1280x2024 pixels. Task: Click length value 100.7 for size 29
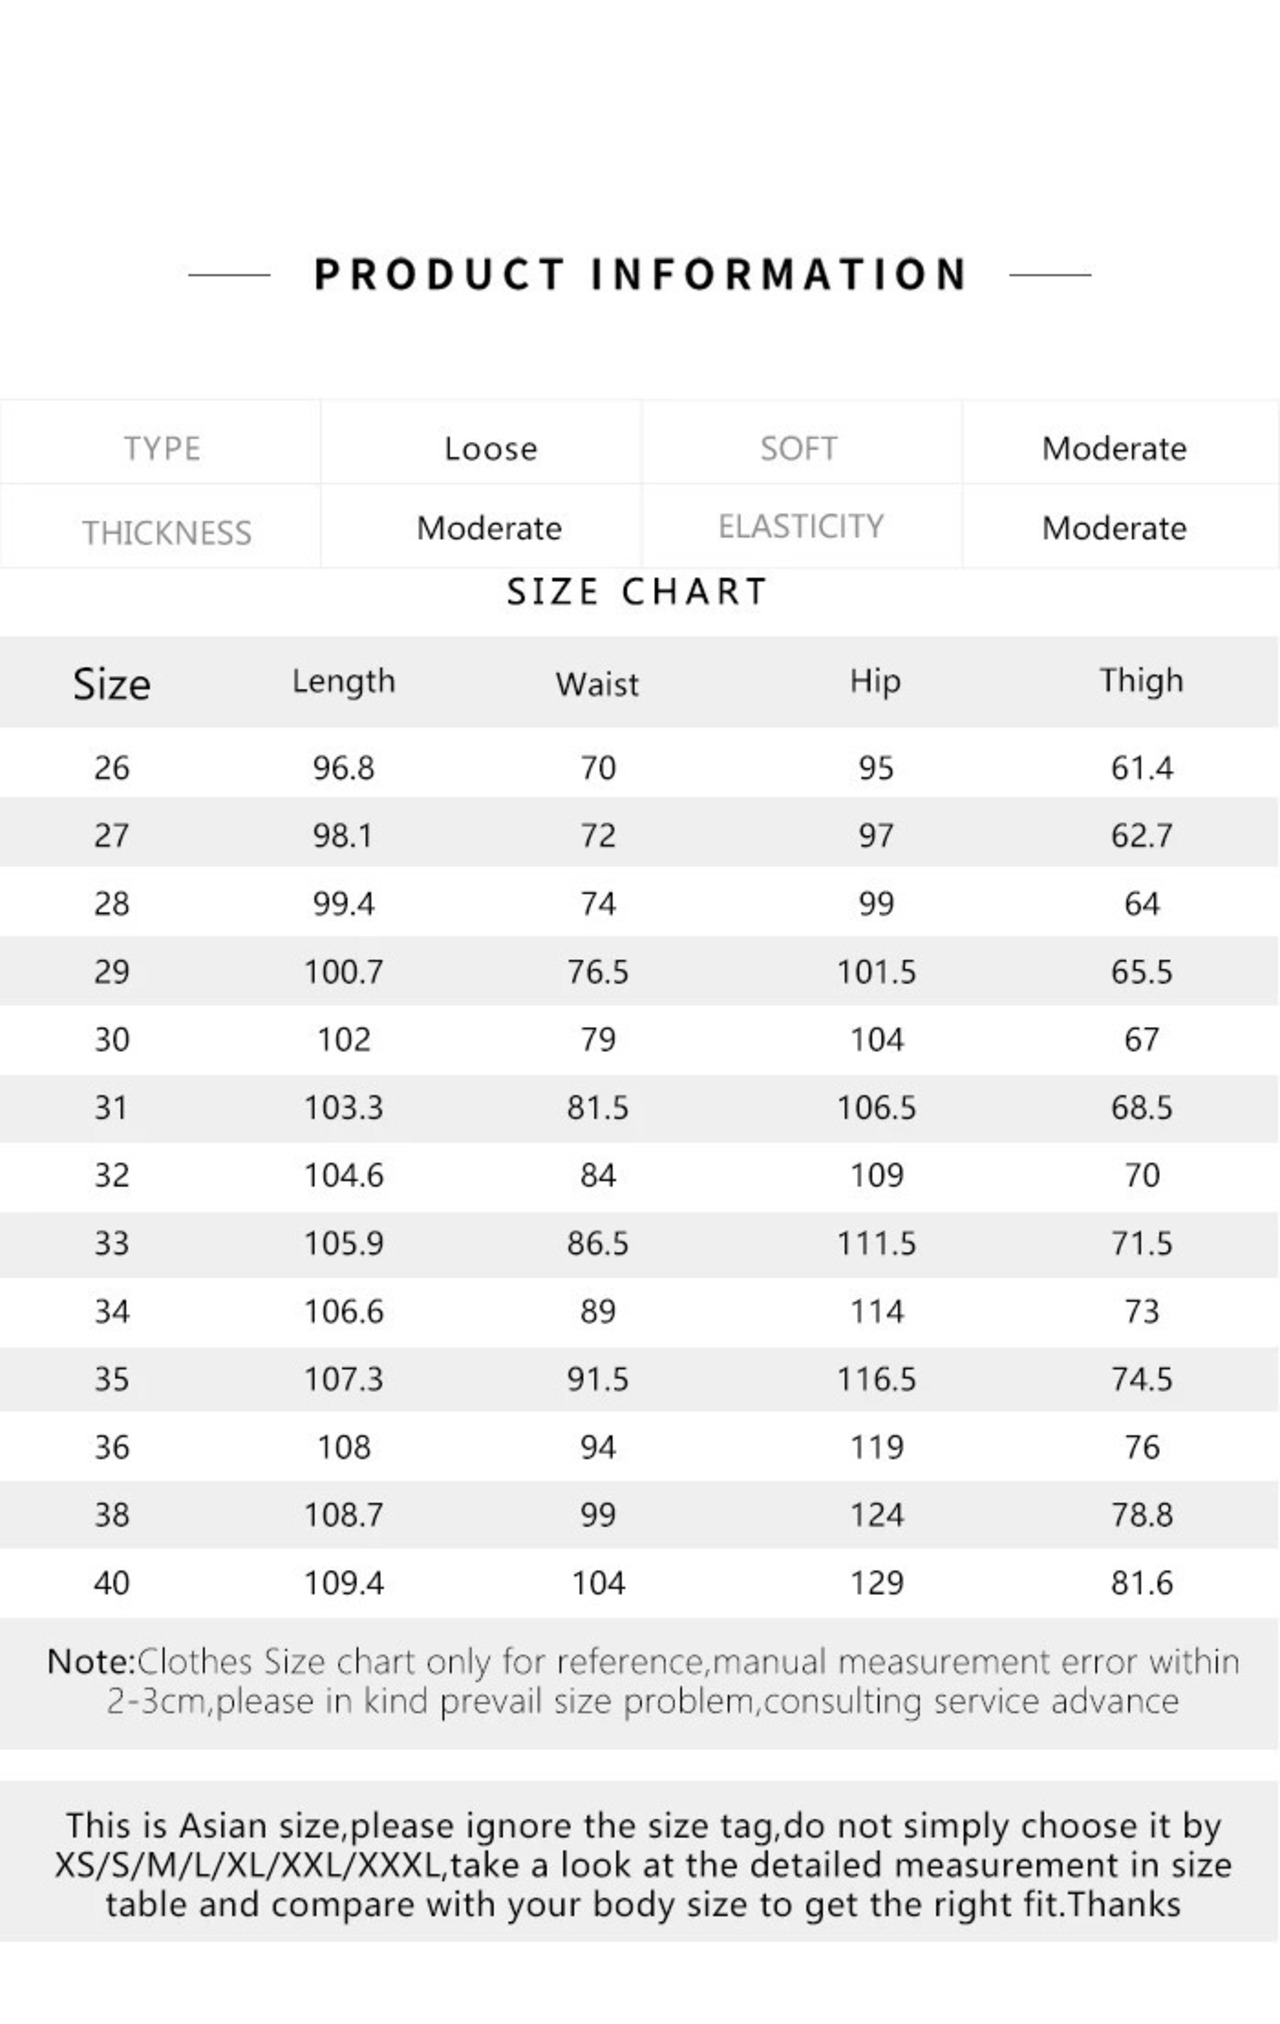pos(343,972)
